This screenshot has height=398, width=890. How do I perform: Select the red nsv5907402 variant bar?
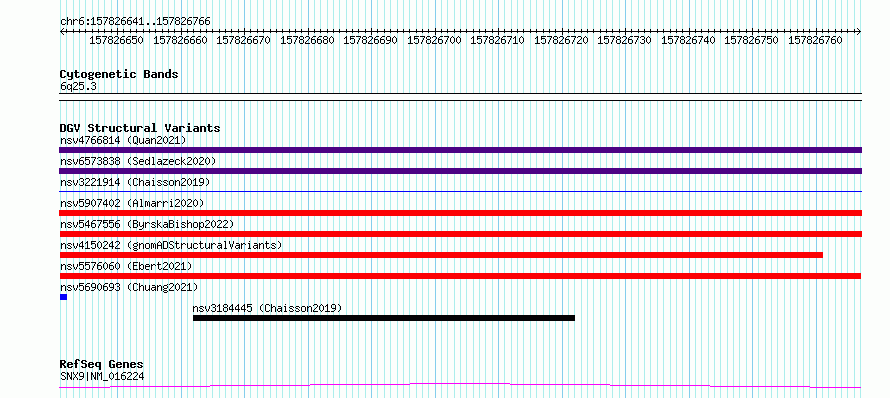[460, 213]
